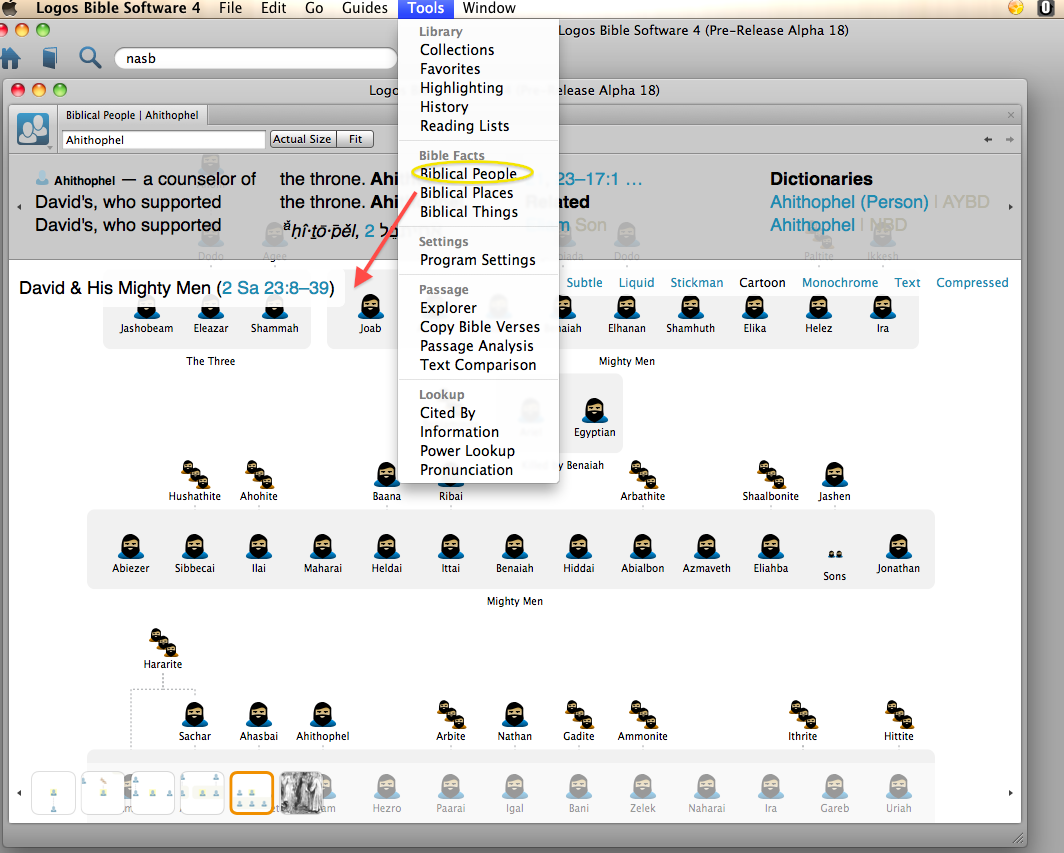This screenshot has height=853, width=1064.
Task: Click the Home icon in toolbar
Action: 10,58
